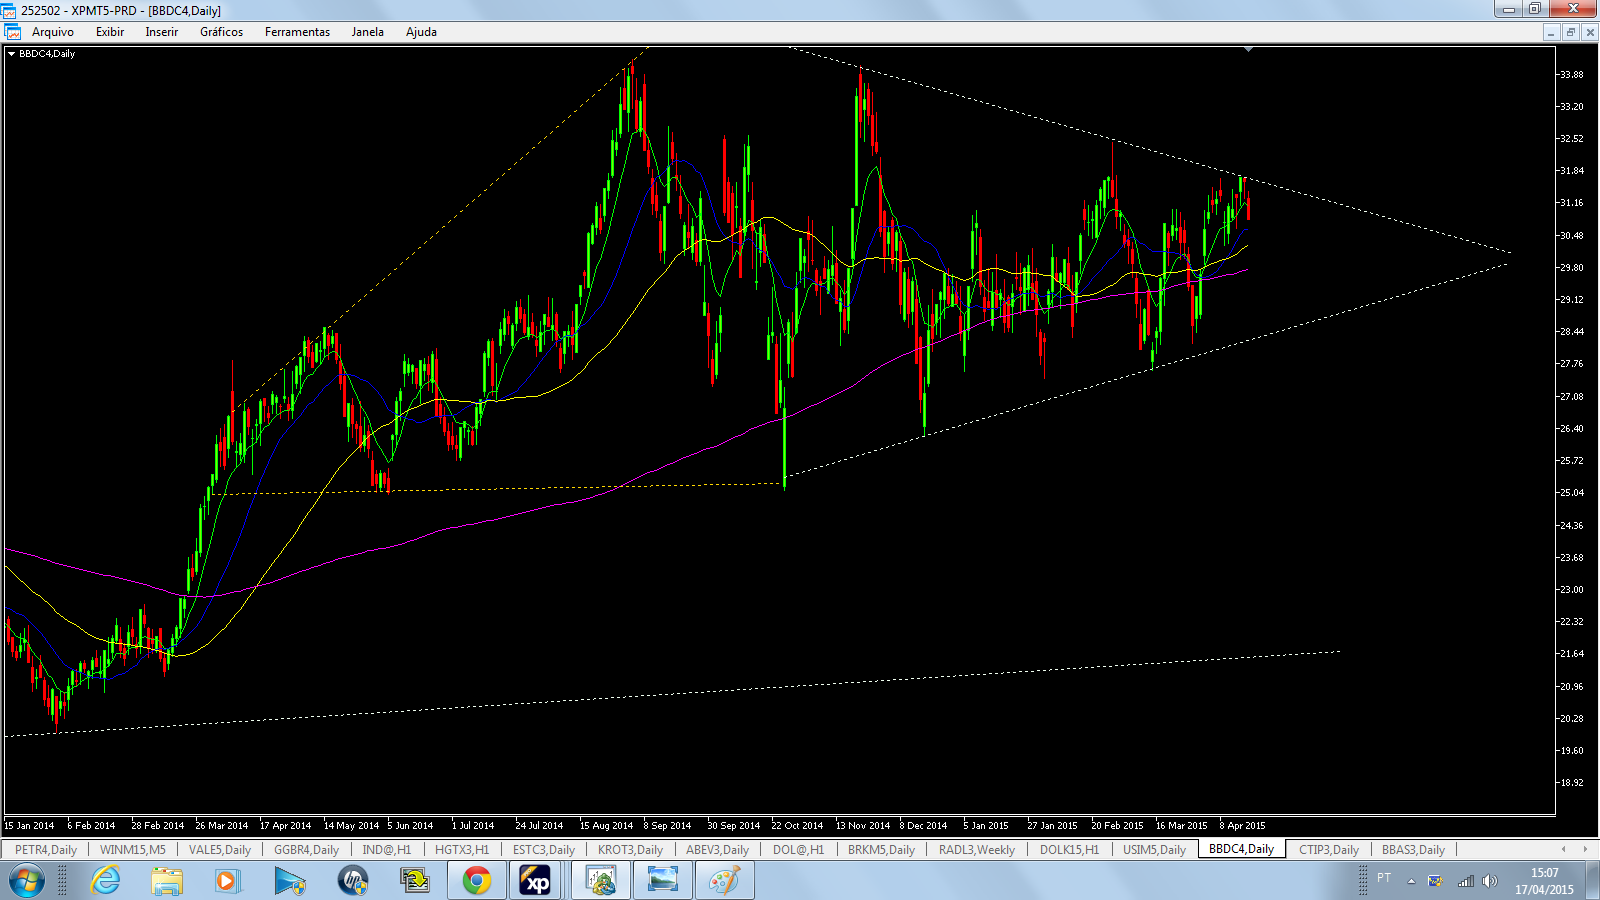Switch to the XP app in taskbar
The image size is (1600, 900).
(536, 881)
